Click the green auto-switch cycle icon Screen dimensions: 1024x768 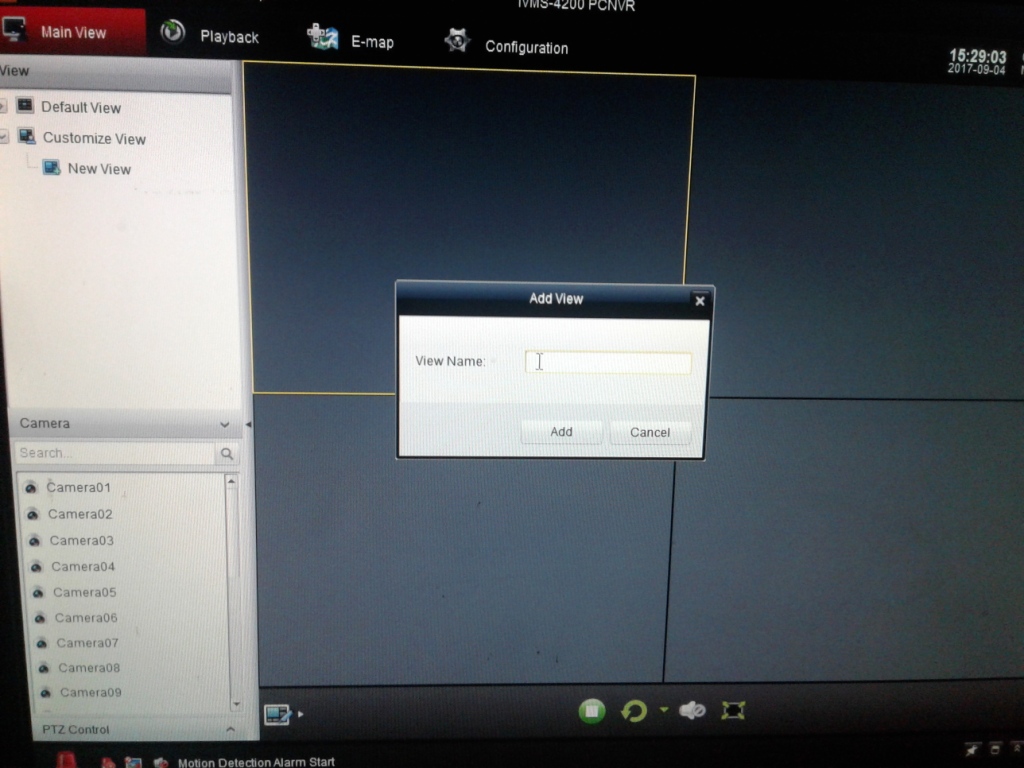click(634, 711)
